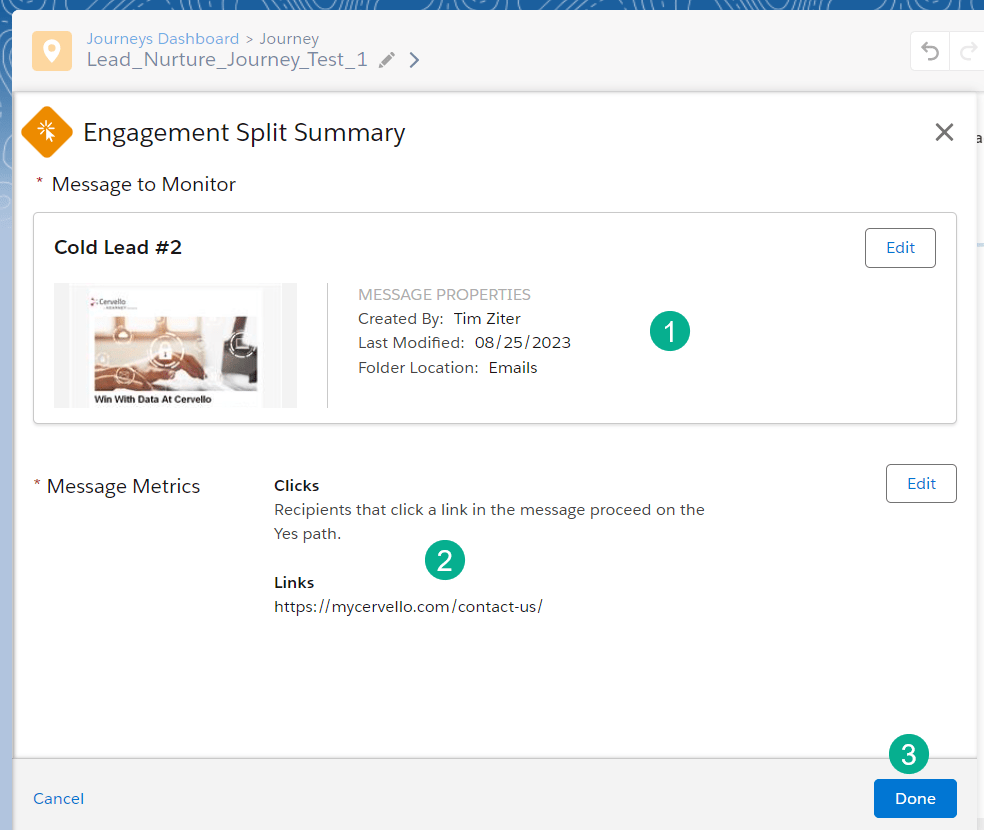Edit the Cold Lead #2 message
The width and height of the screenshot is (984, 830).
(900, 248)
